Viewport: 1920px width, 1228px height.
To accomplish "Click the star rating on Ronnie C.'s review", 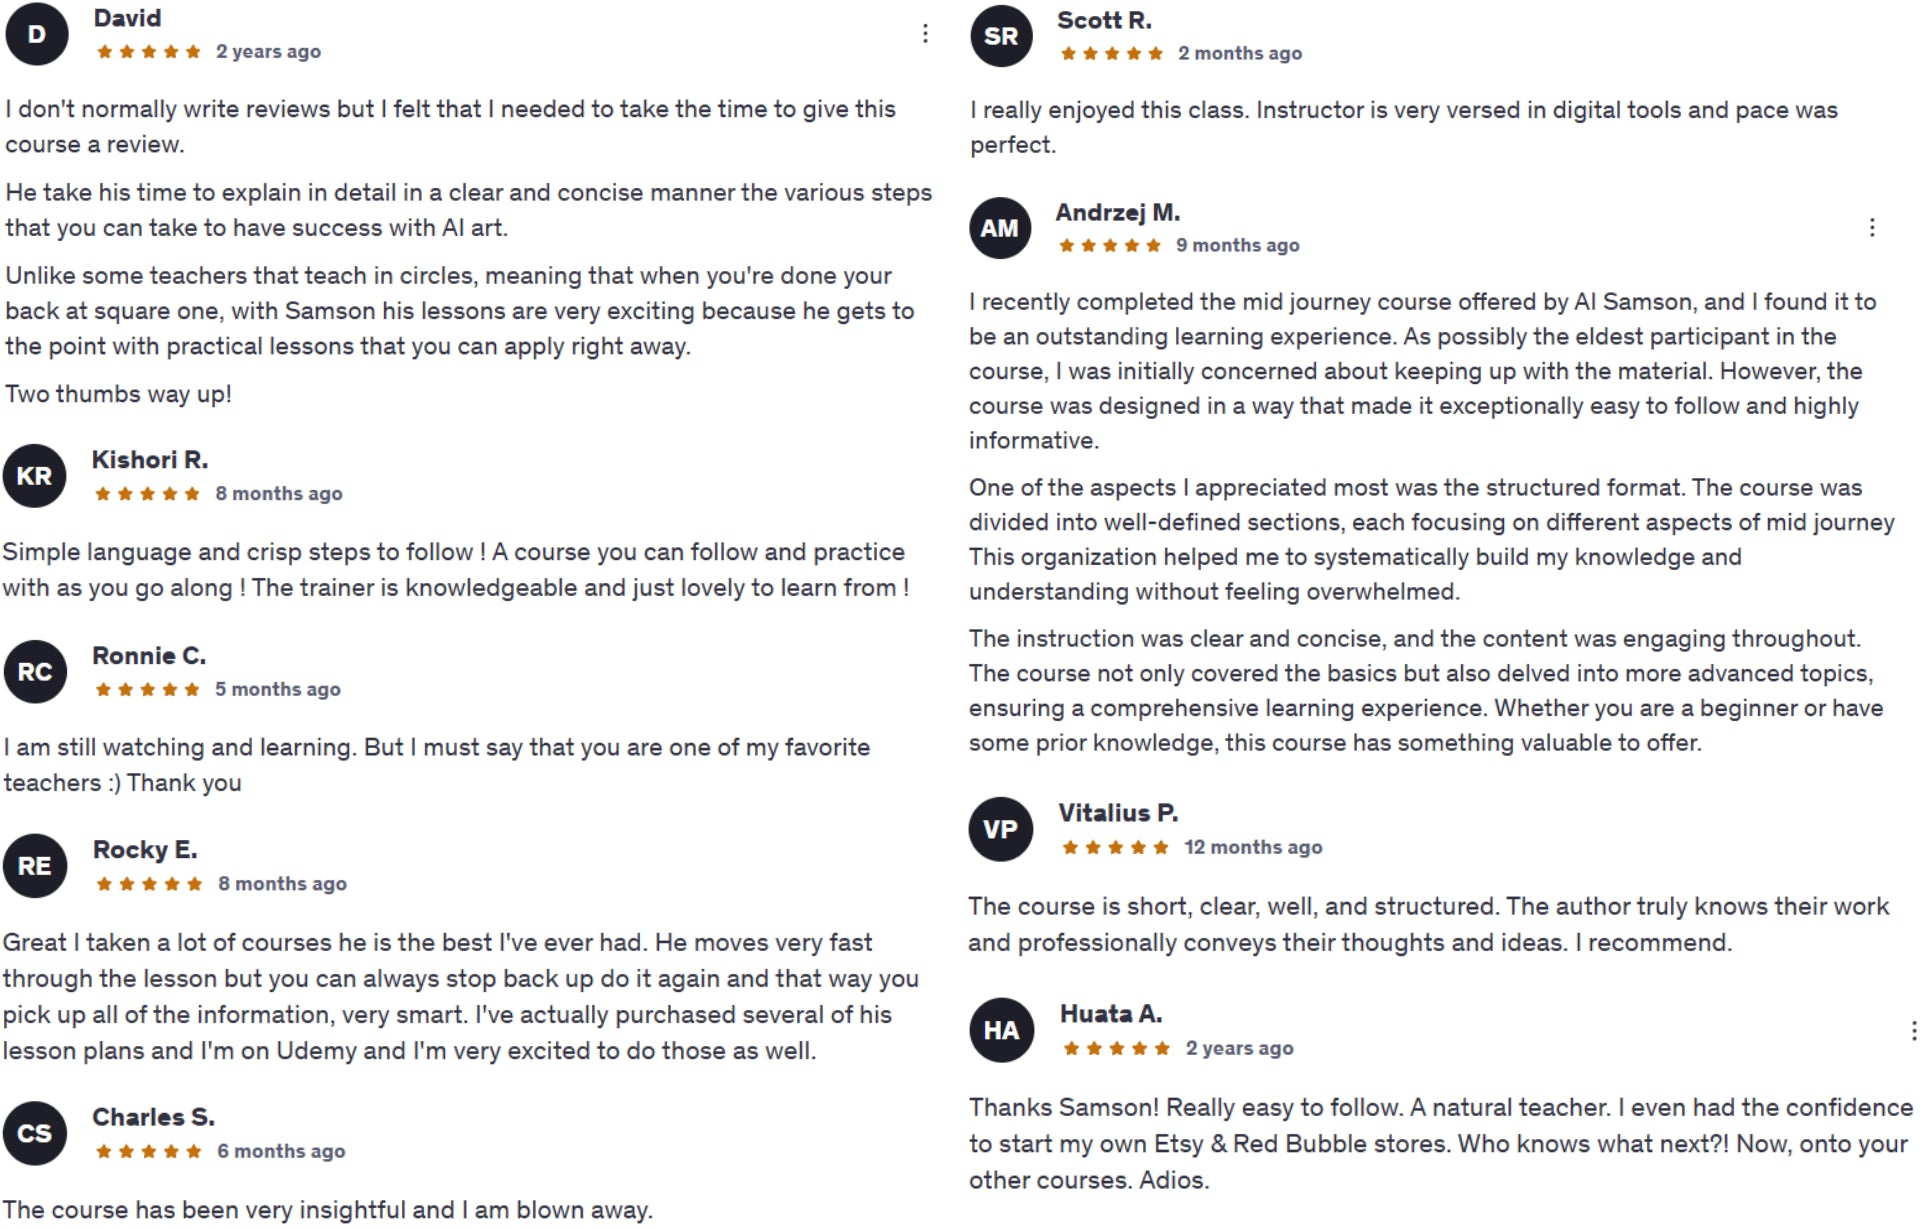I will [x=147, y=690].
